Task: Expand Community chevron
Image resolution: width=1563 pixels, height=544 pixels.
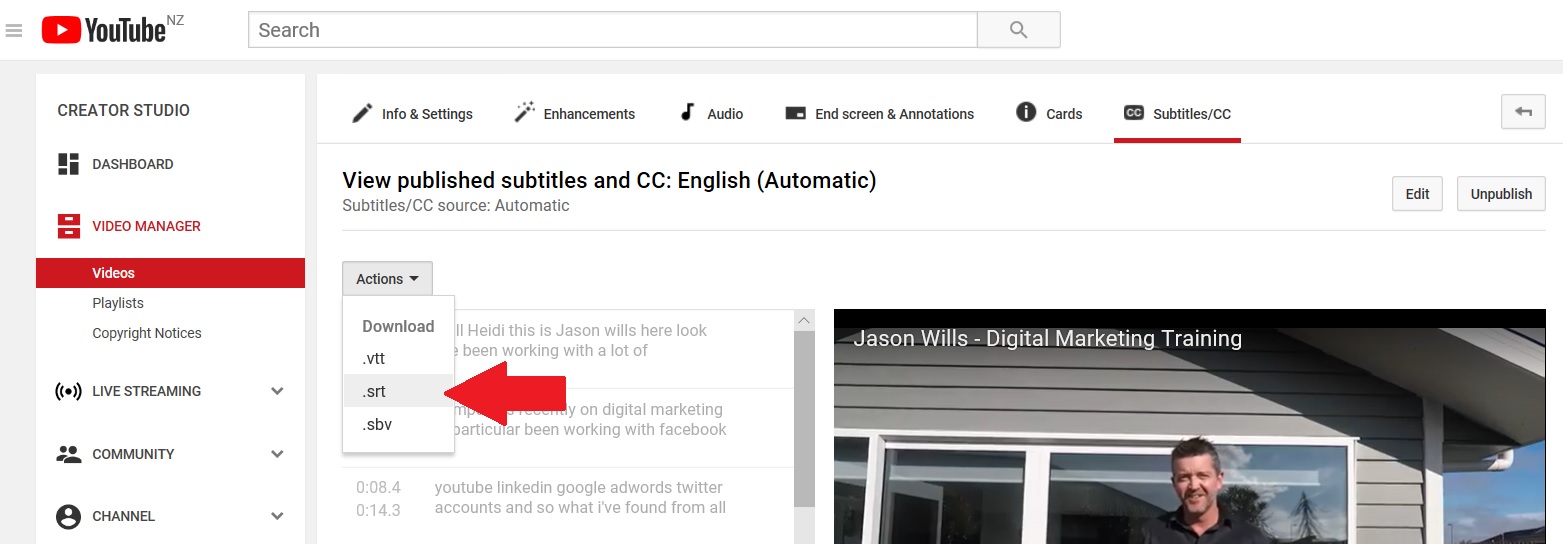Action: [277, 454]
